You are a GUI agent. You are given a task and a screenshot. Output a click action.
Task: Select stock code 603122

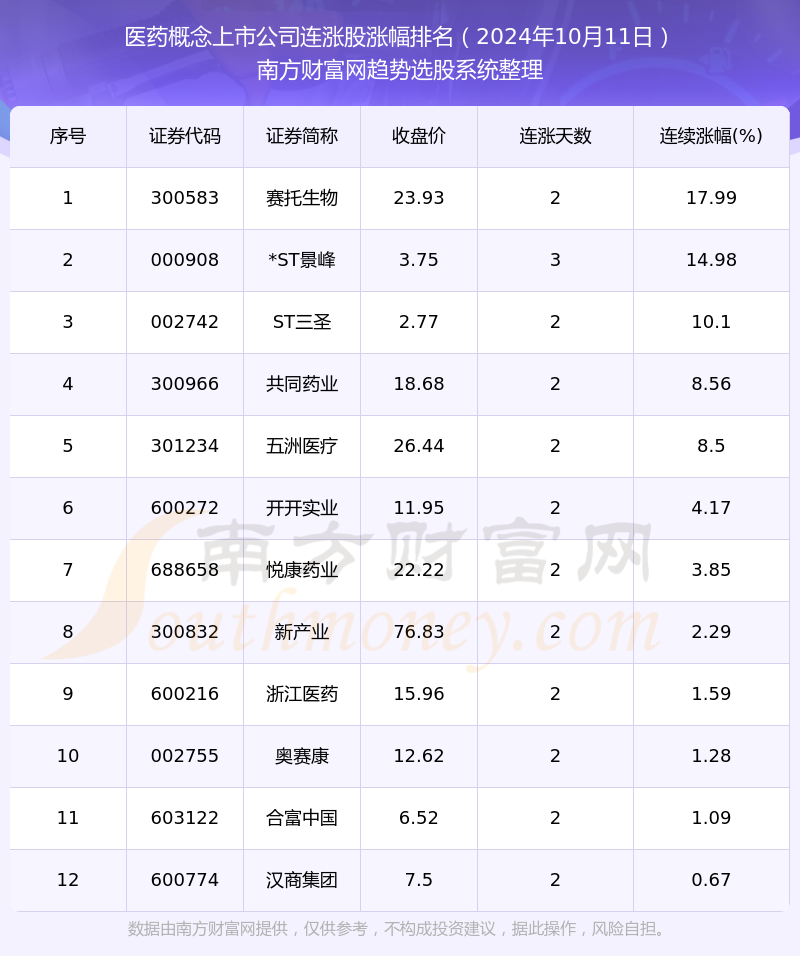(185, 818)
